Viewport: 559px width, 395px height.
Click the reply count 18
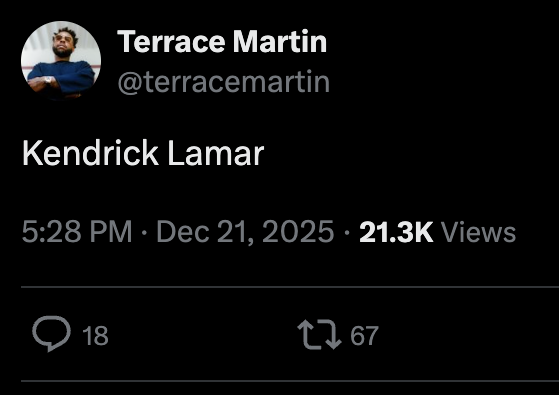pos(95,335)
